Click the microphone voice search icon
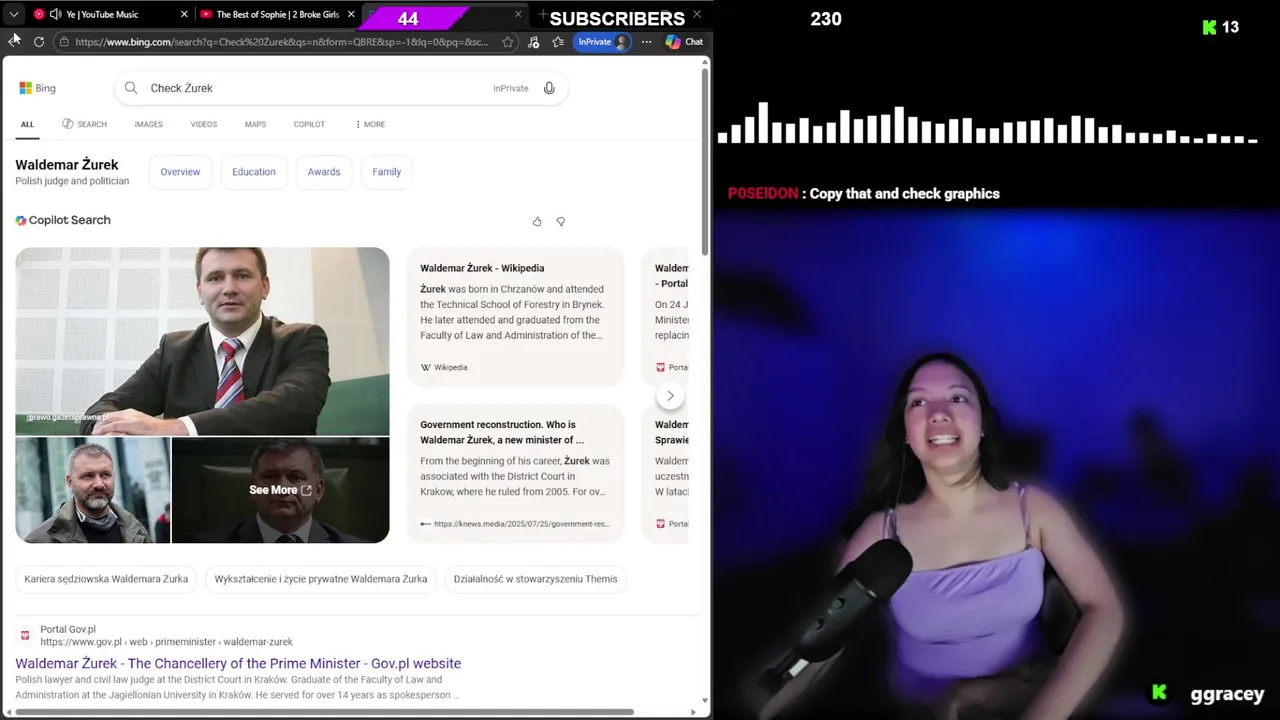Viewport: 1280px width, 720px height. pos(549,88)
